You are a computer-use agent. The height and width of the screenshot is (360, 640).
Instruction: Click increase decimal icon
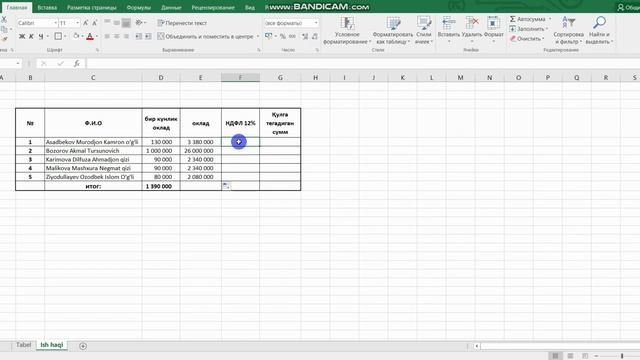point(305,37)
